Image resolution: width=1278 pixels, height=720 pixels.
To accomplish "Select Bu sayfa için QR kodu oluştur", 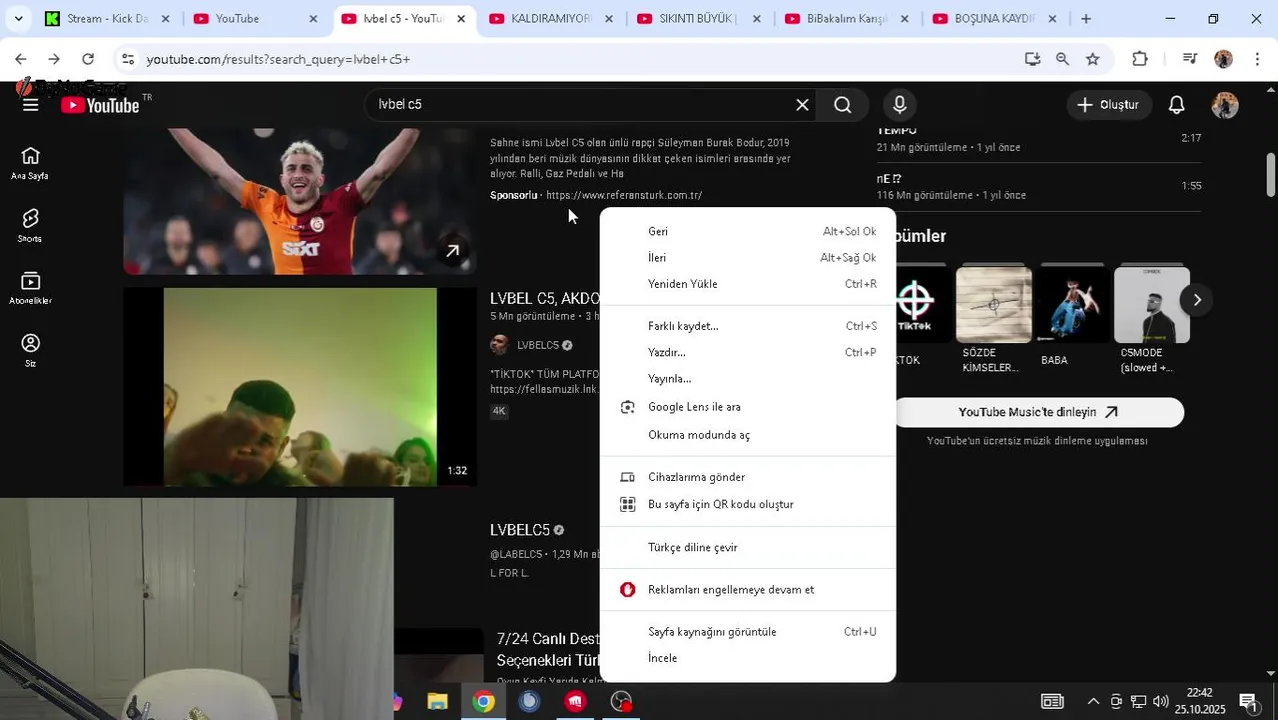I will click(748, 504).
